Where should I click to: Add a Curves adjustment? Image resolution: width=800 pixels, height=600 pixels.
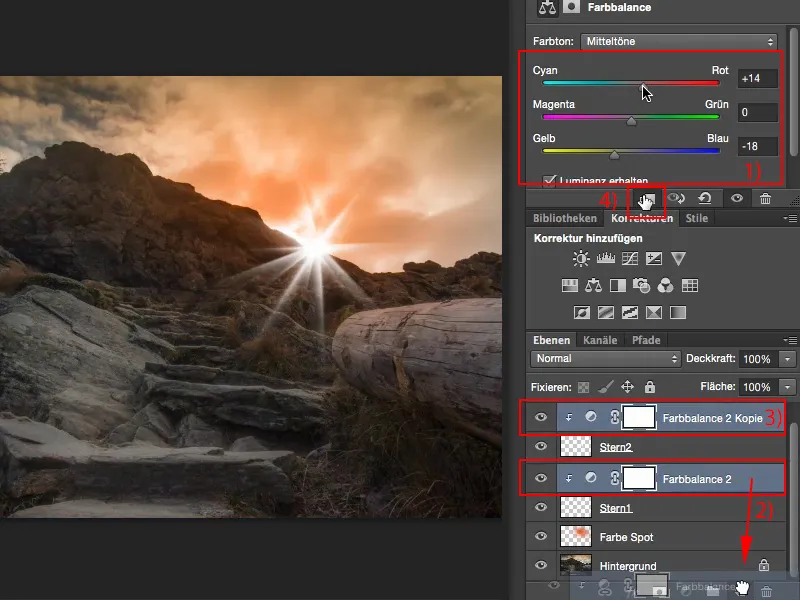pos(630,259)
